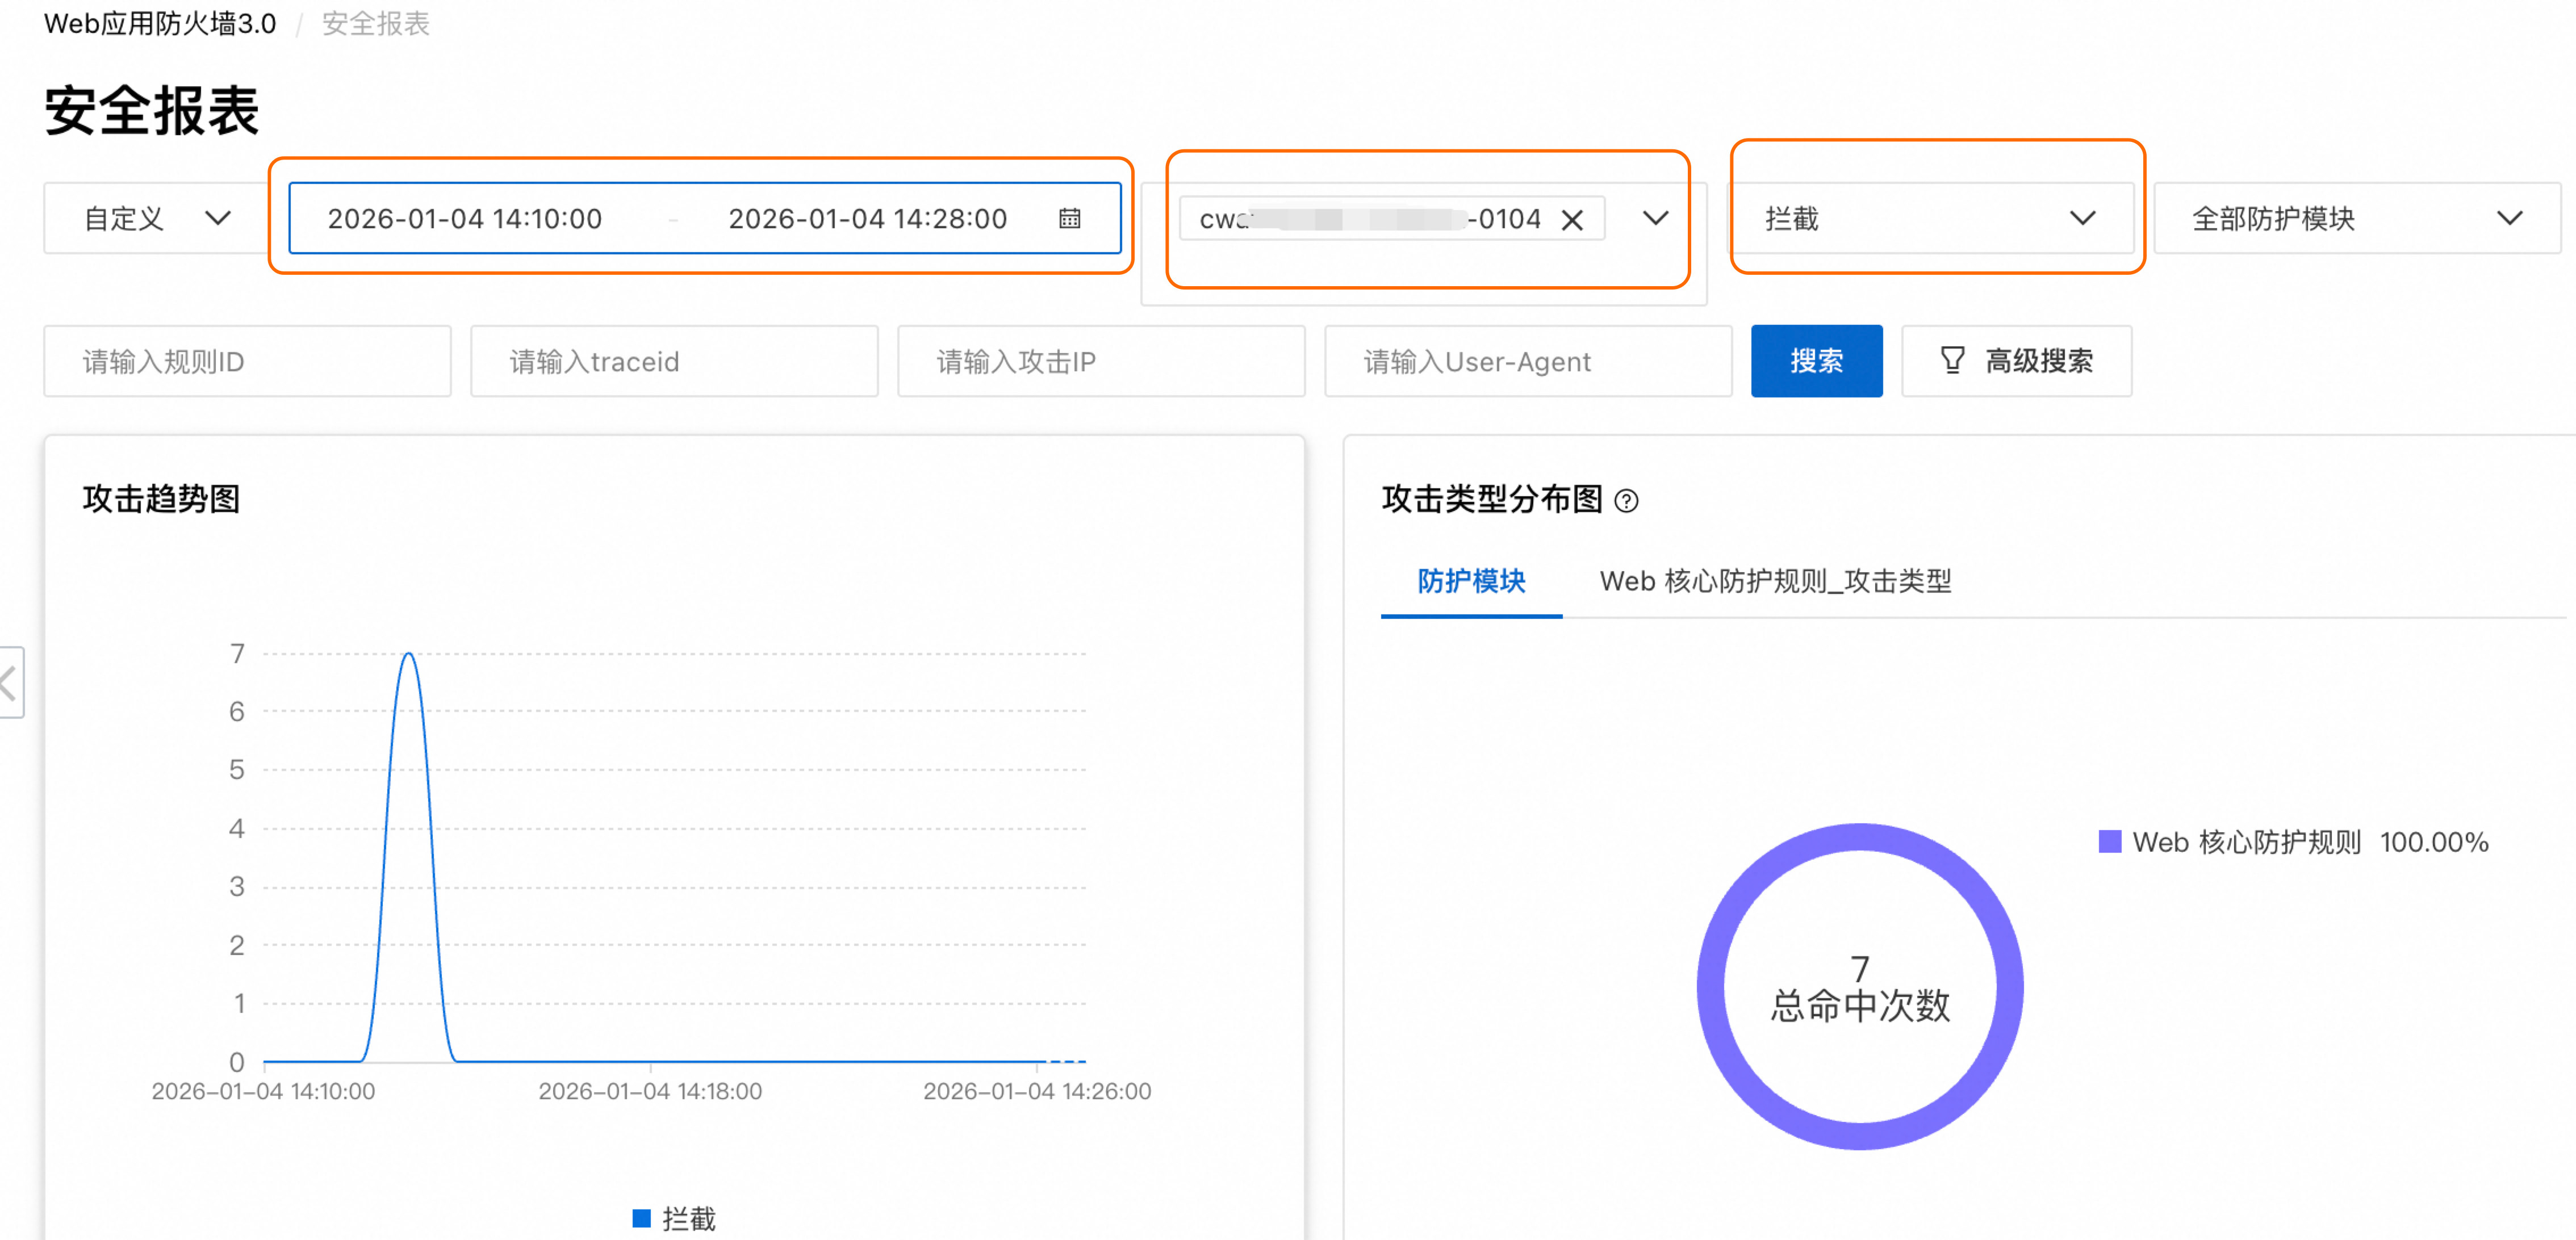Remove the selected -0104 instance tag

[x=1572, y=219]
